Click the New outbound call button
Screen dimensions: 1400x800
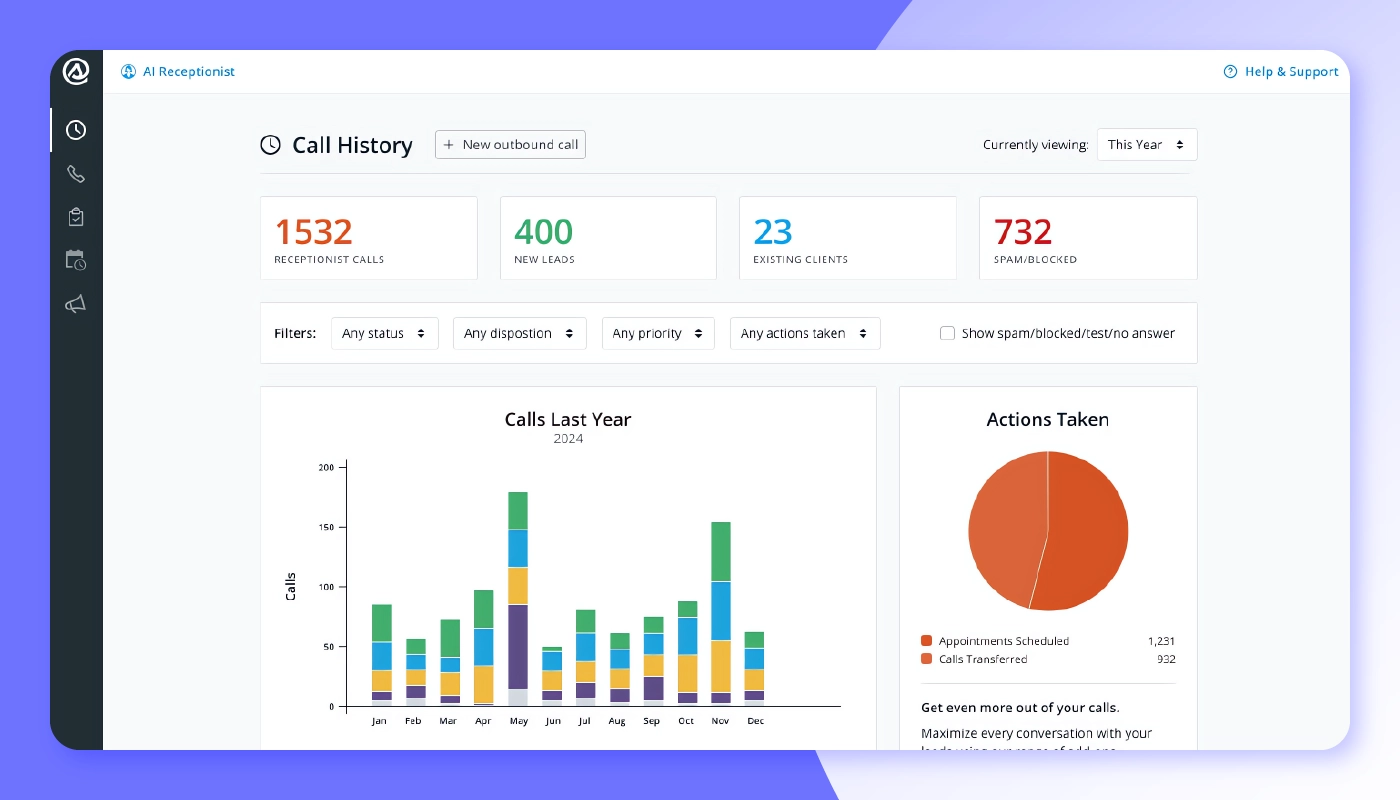pyautogui.click(x=510, y=144)
